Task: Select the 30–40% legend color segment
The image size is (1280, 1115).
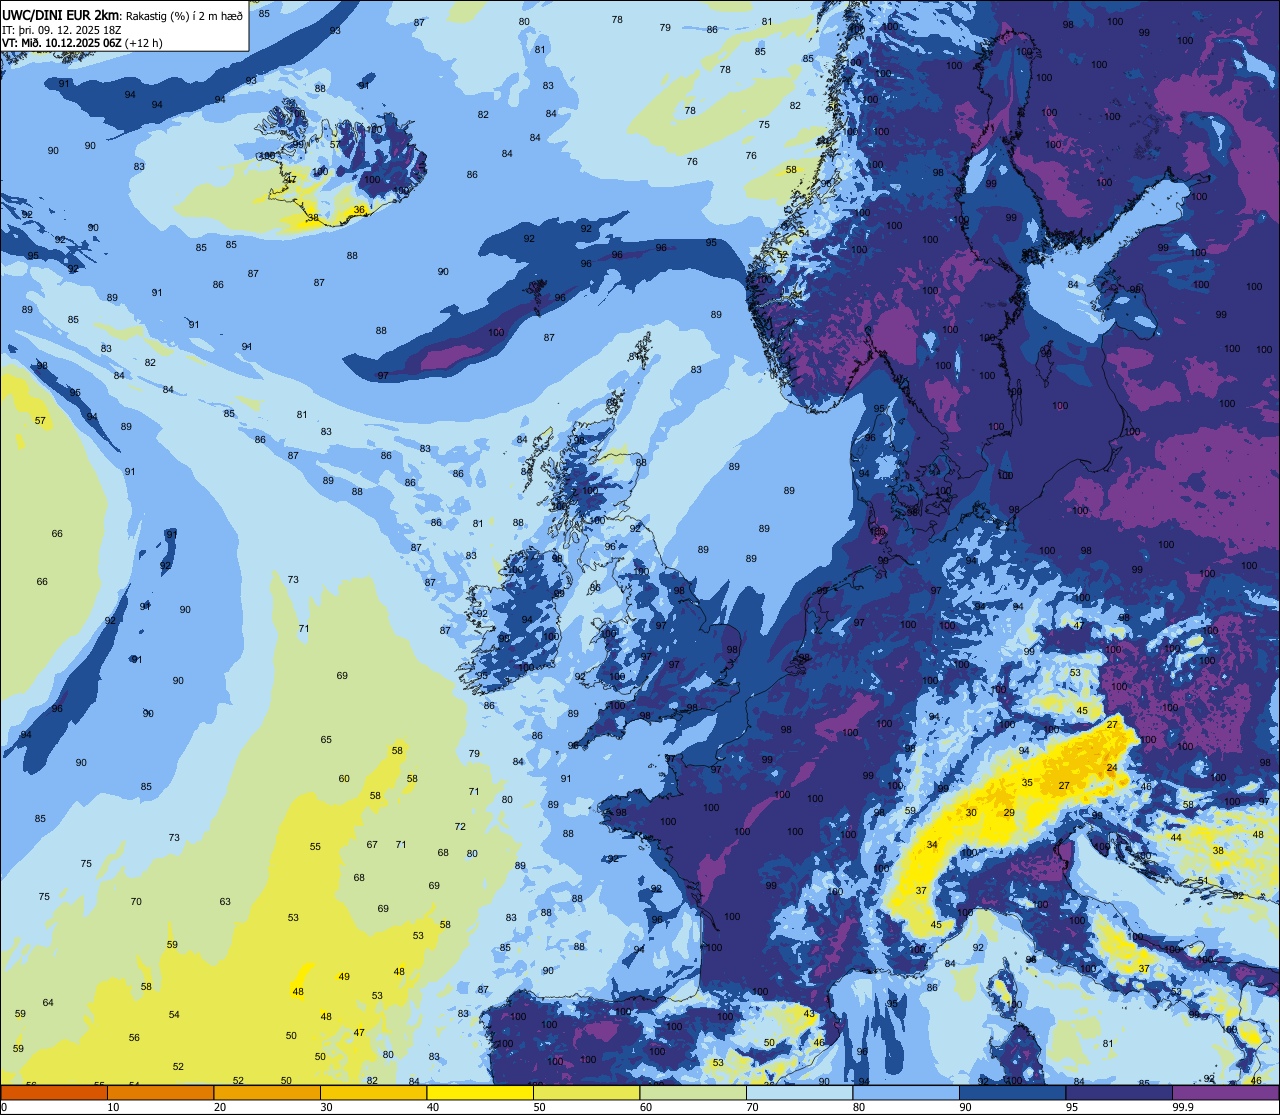Action: coord(374,1093)
